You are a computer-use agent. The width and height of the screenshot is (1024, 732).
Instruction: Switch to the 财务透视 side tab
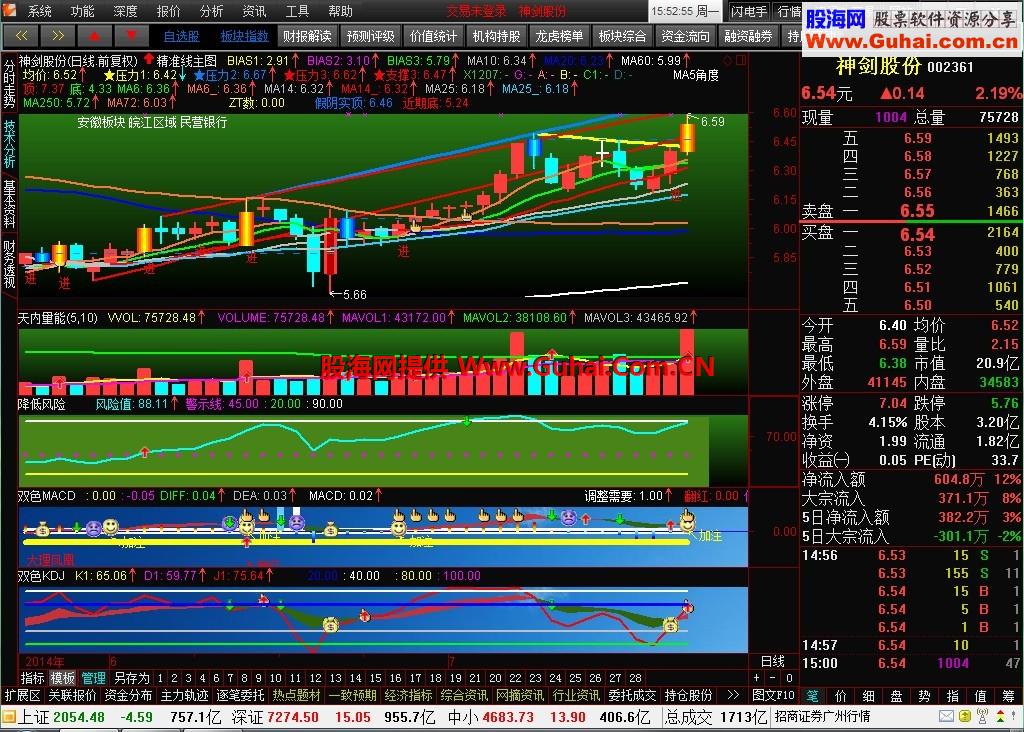coord(9,264)
